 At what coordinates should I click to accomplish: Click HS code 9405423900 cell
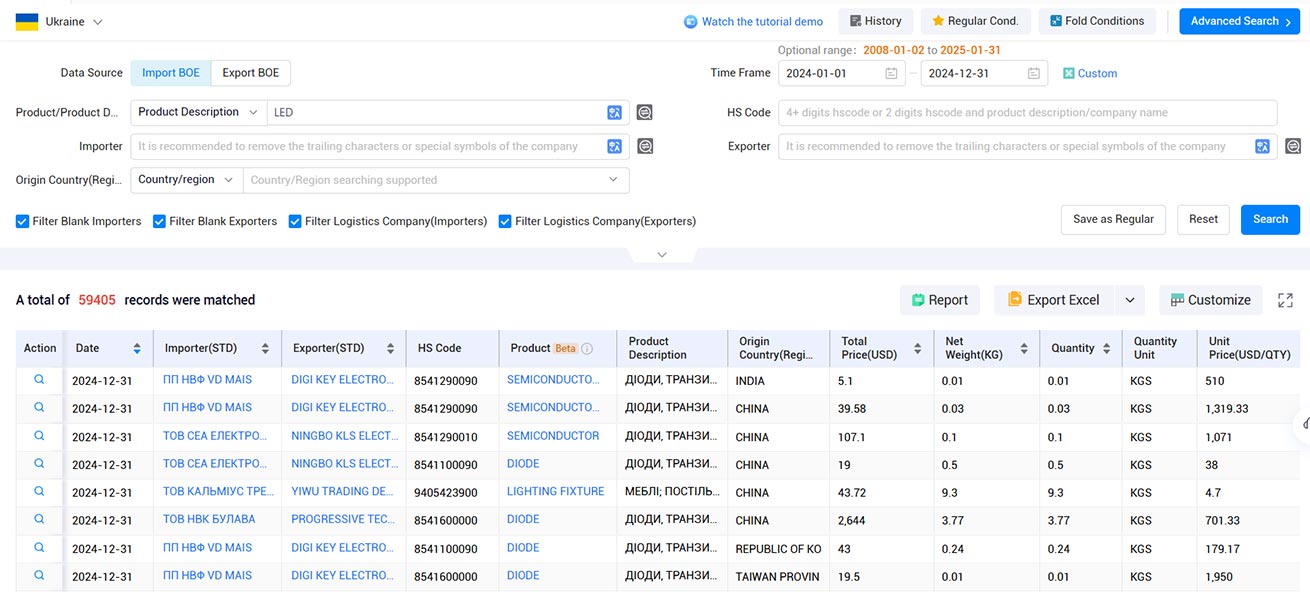(x=446, y=493)
